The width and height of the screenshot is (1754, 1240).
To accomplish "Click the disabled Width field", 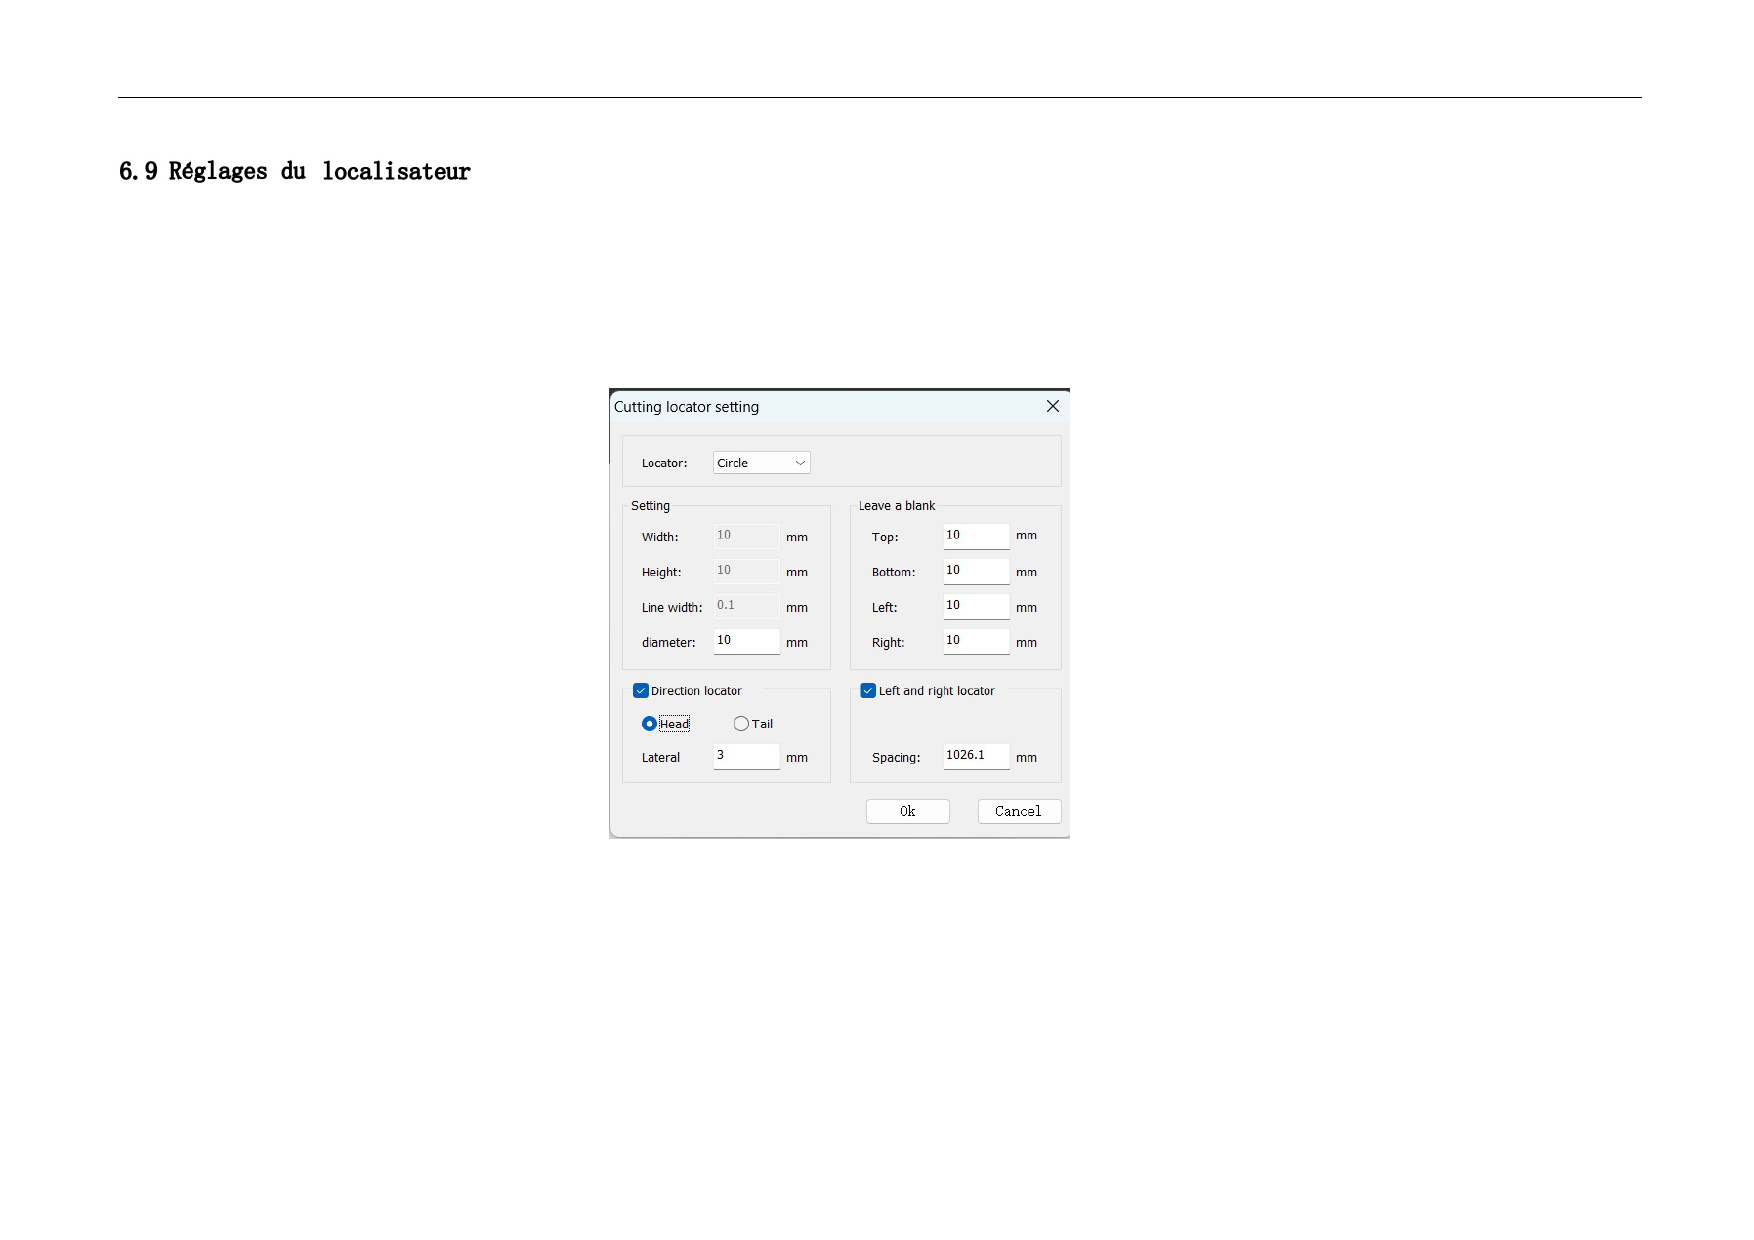I will point(746,536).
